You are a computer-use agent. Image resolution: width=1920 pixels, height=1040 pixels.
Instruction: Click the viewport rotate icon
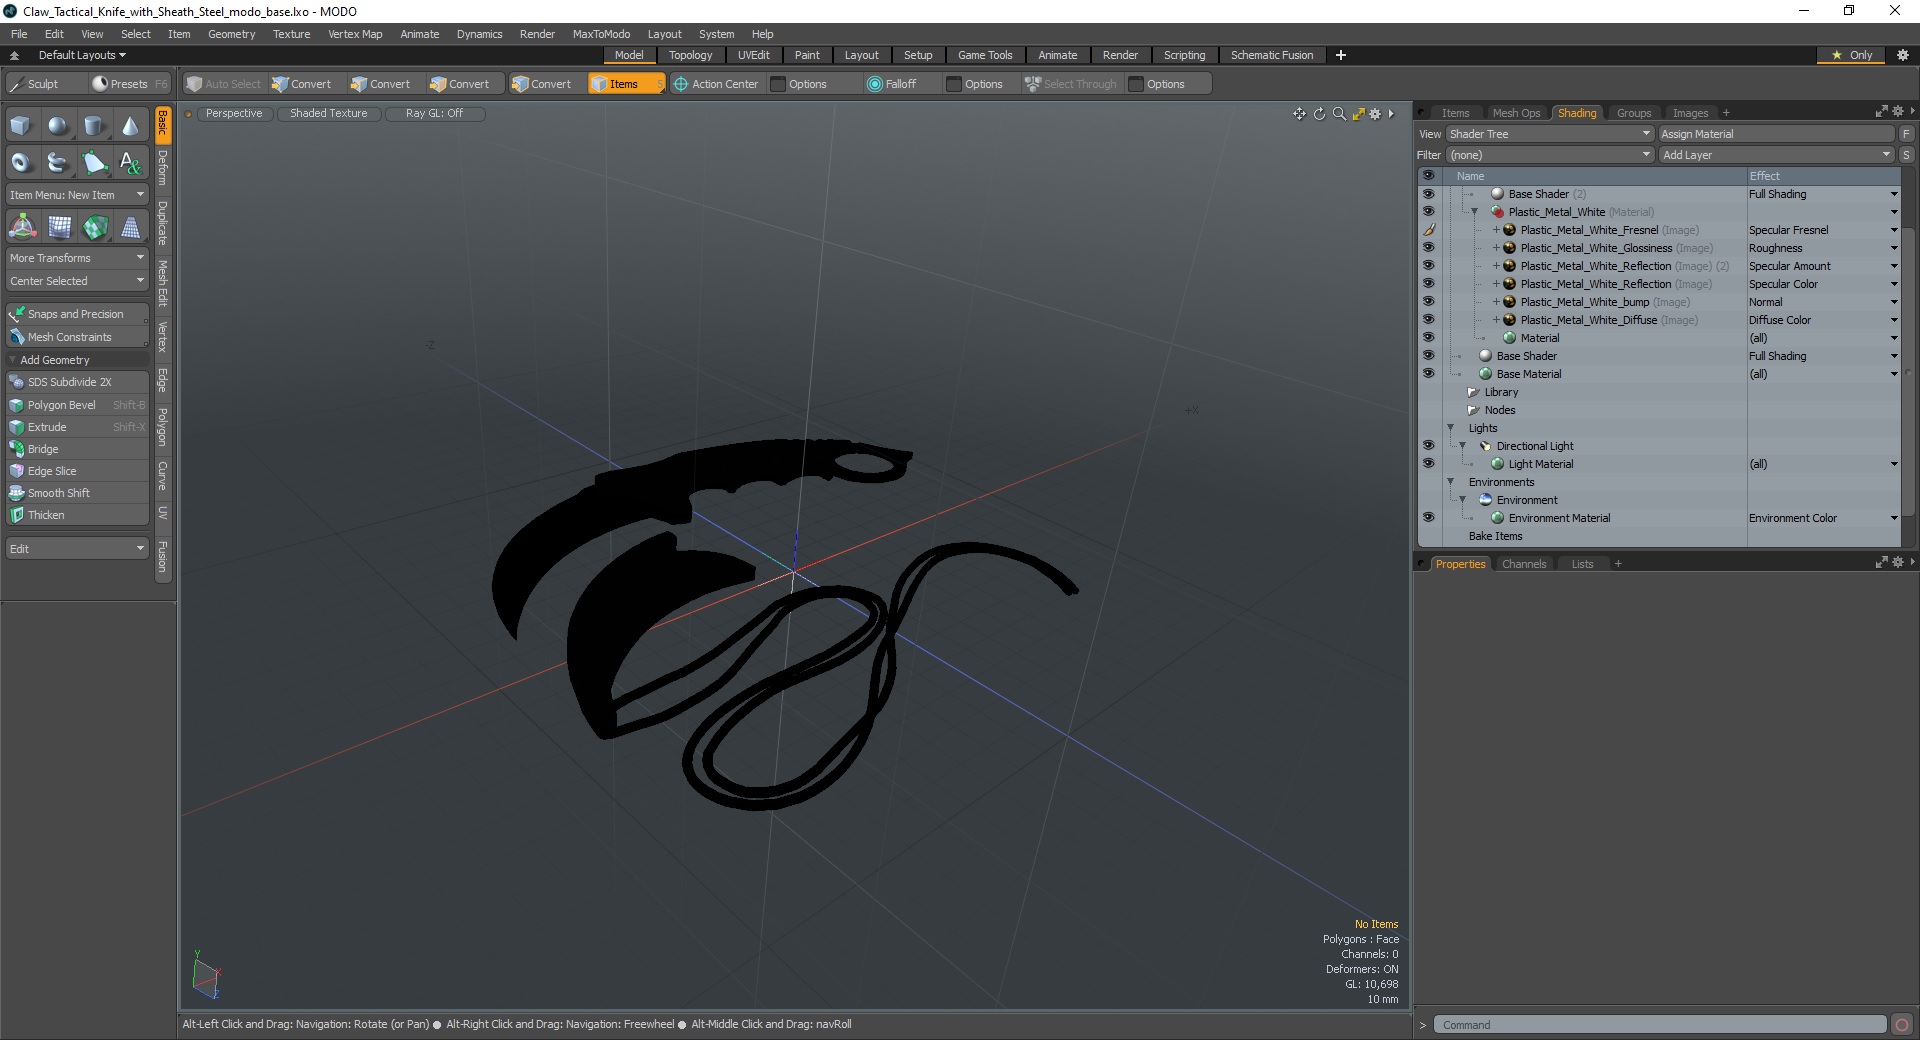click(1319, 114)
